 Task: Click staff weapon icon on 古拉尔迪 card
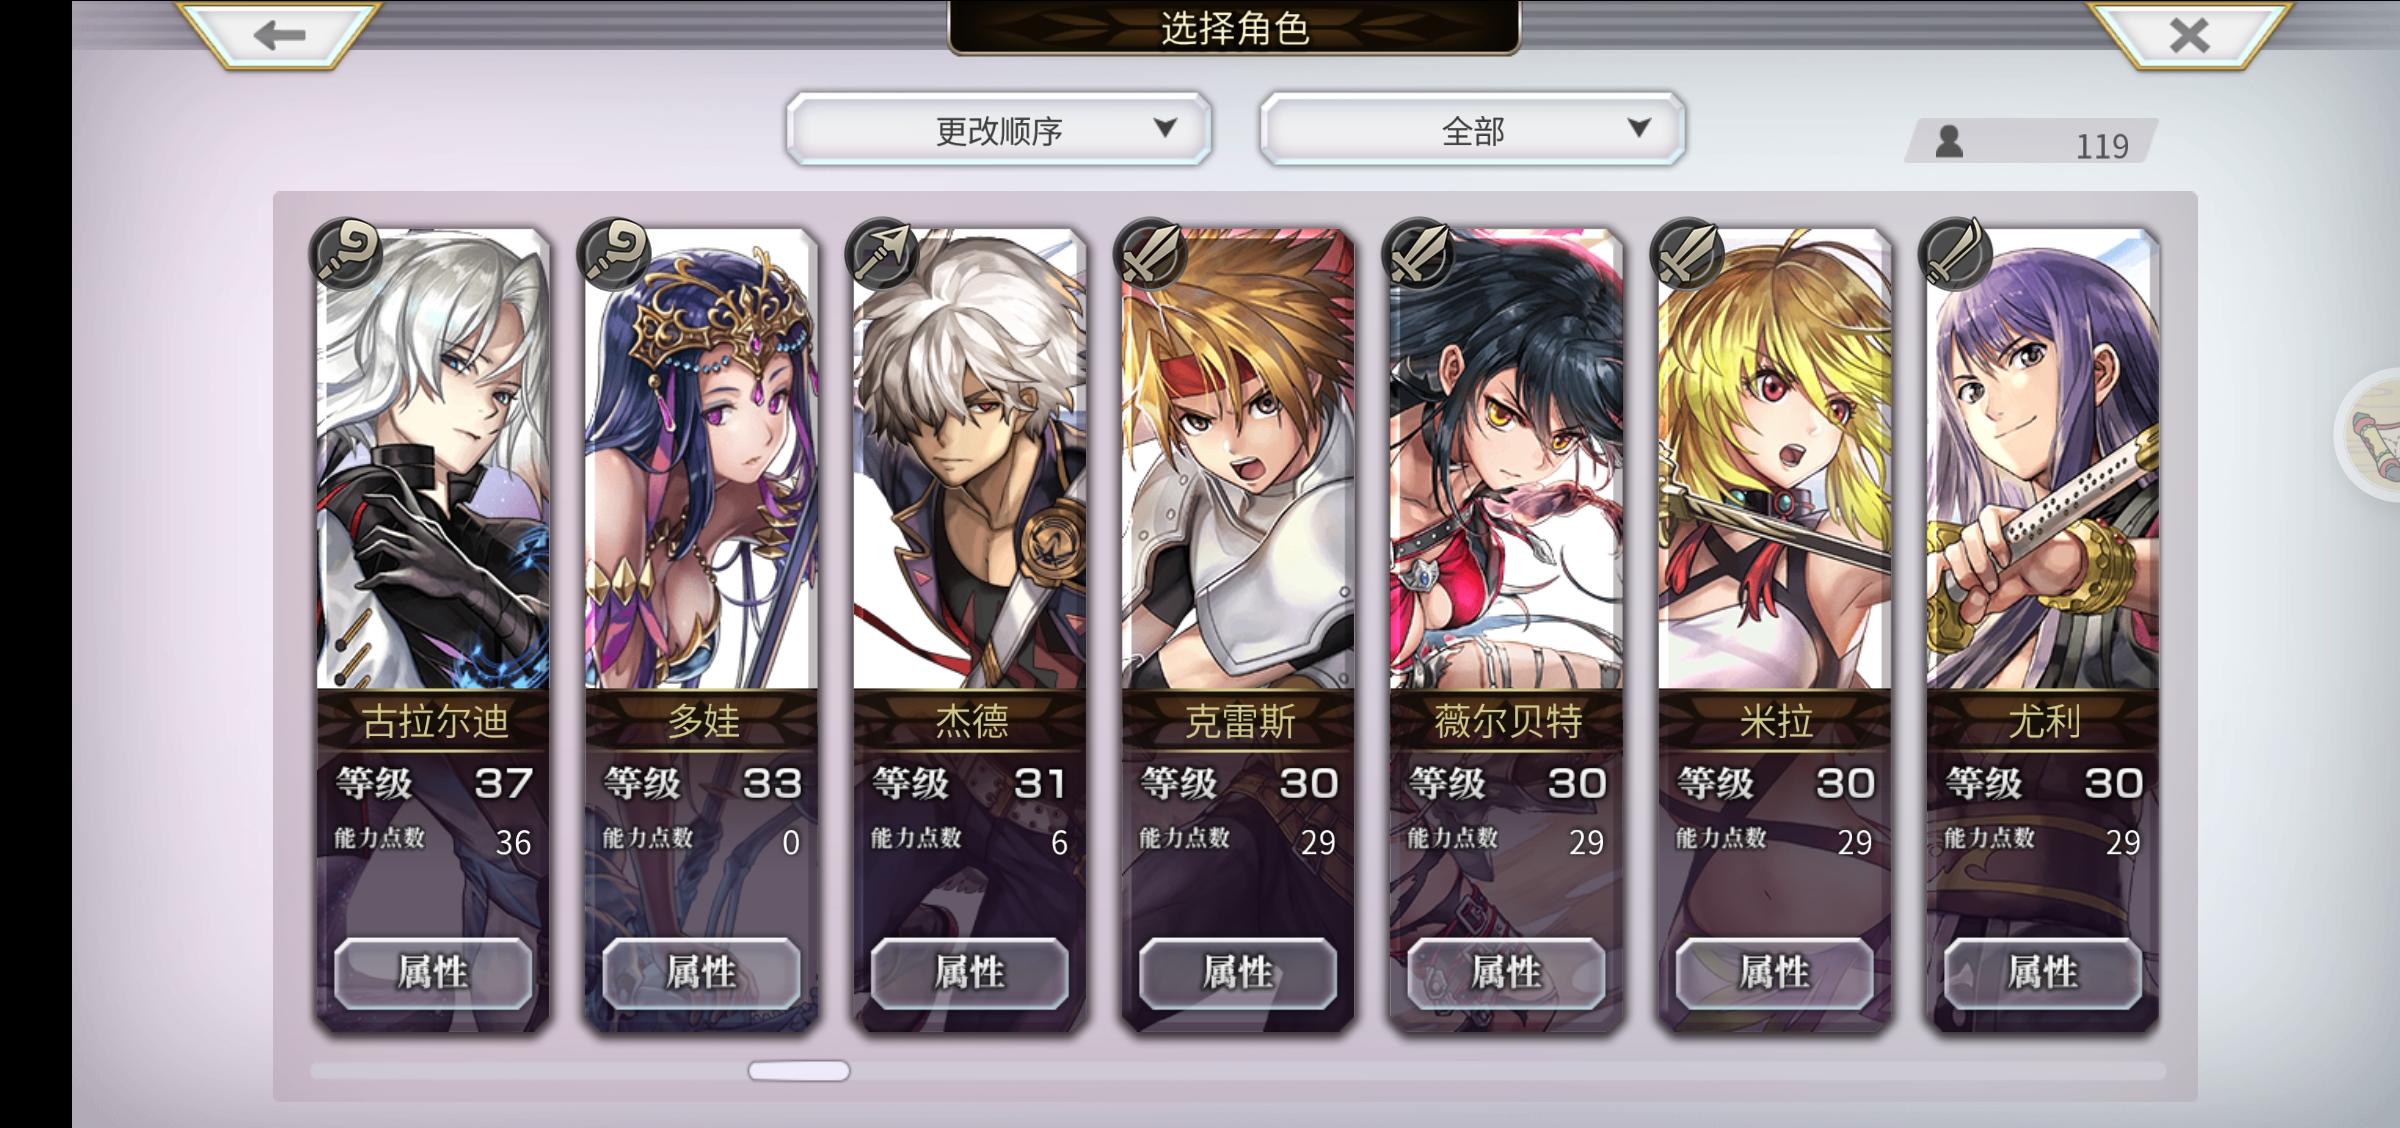(346, 254)
